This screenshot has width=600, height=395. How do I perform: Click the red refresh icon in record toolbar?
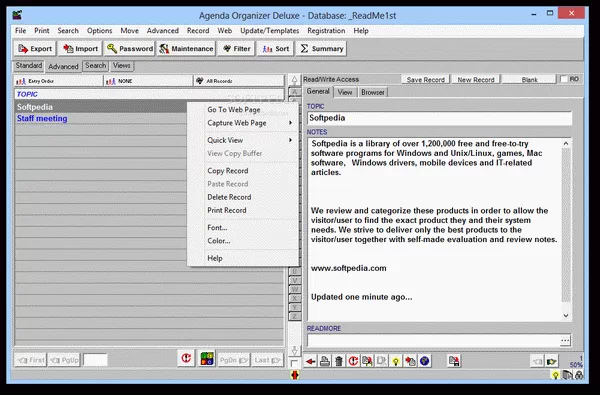353,361
